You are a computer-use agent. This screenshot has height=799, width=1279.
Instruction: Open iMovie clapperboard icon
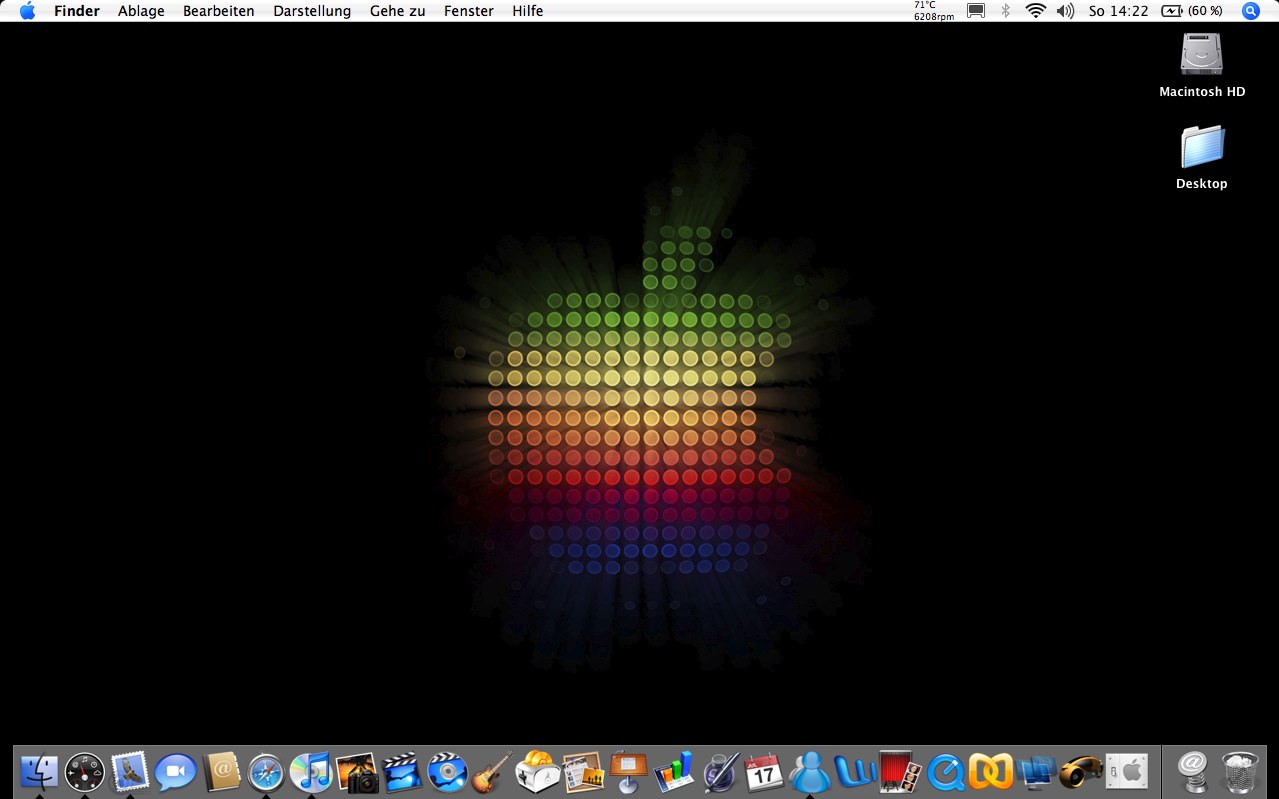click(x=402, y=772)
